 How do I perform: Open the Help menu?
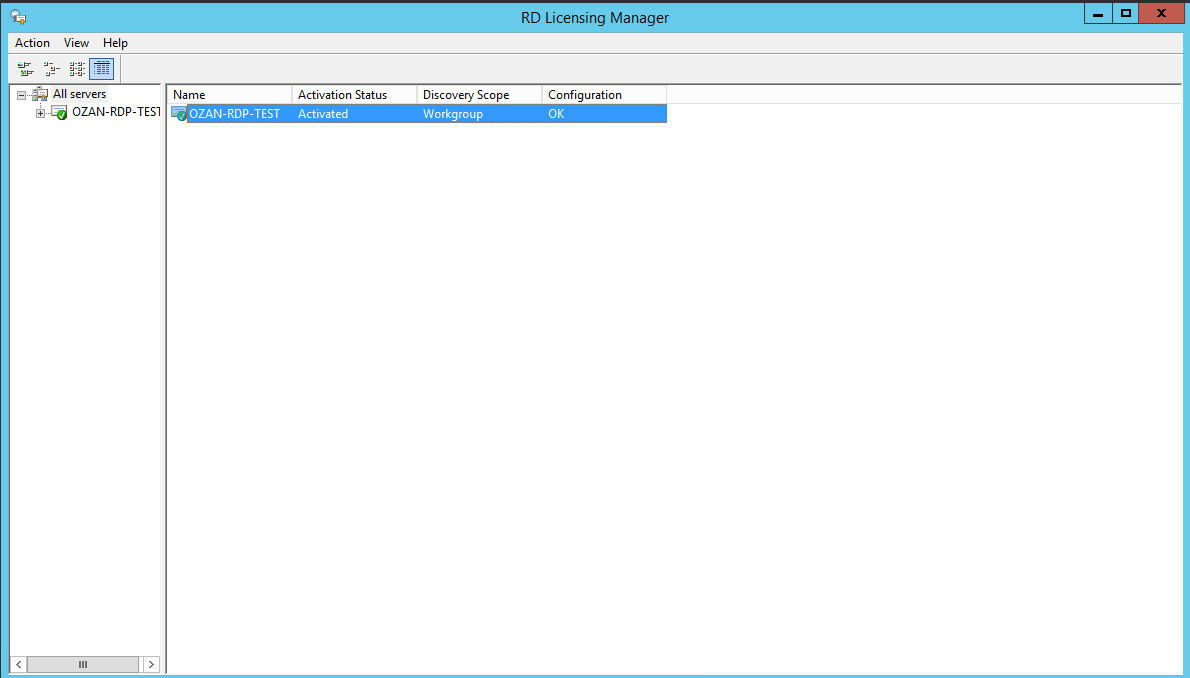115,43
